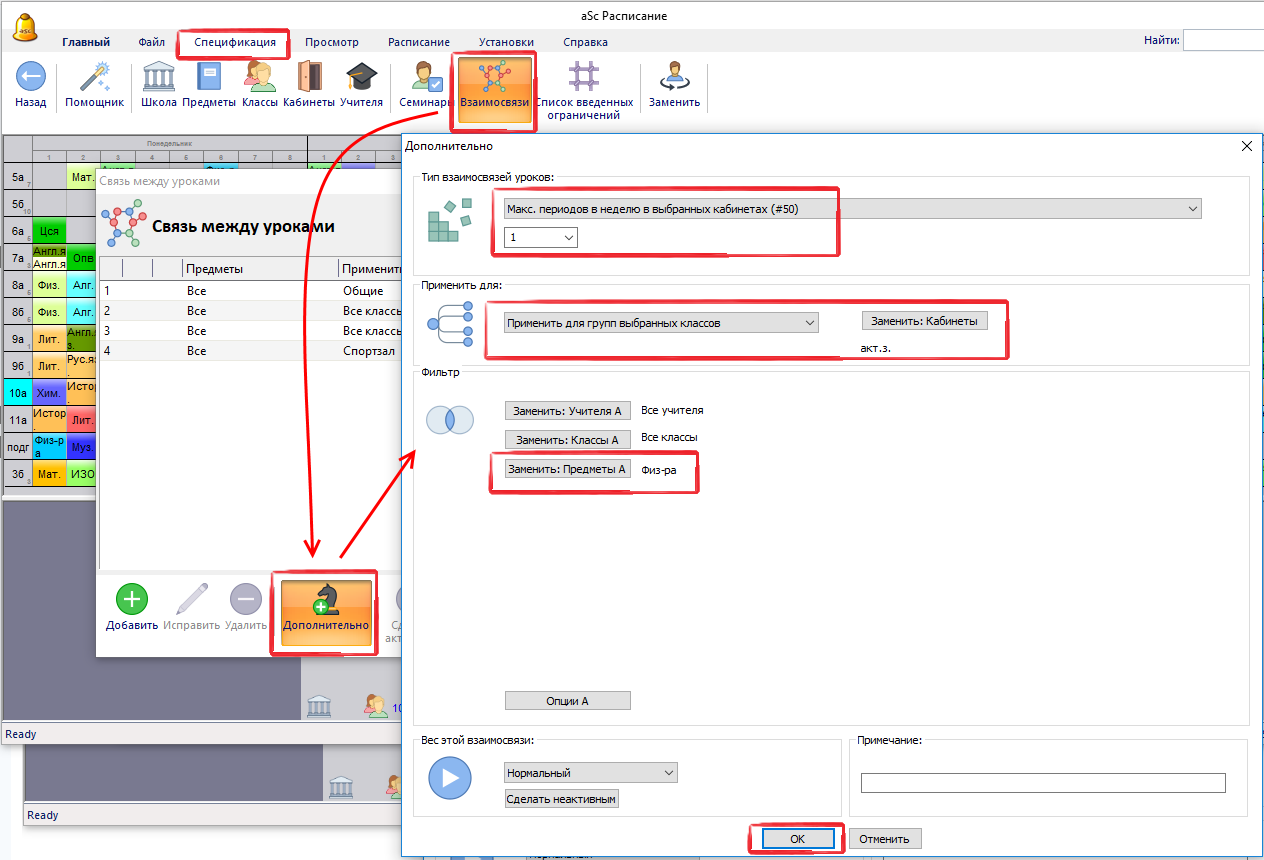Image resolution: width=1264 pixels, height=860 pixels.
Task: Open the Предметы subjects icon
Action: [x=209, y=78]
